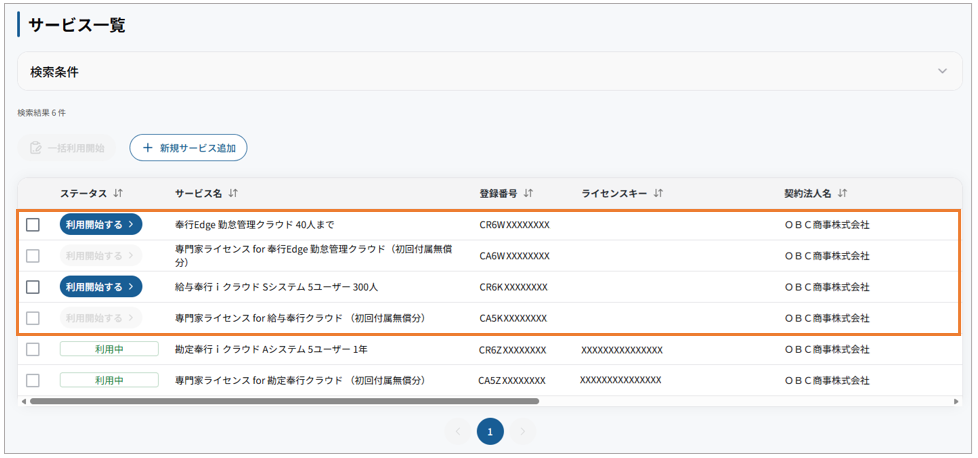Image resolution: width=978 pixels, height=458 pixels.
Task: Click service name 勘定奉行iクラウド Aシステム 5ユーザー 1年
Action: point(271,349)
